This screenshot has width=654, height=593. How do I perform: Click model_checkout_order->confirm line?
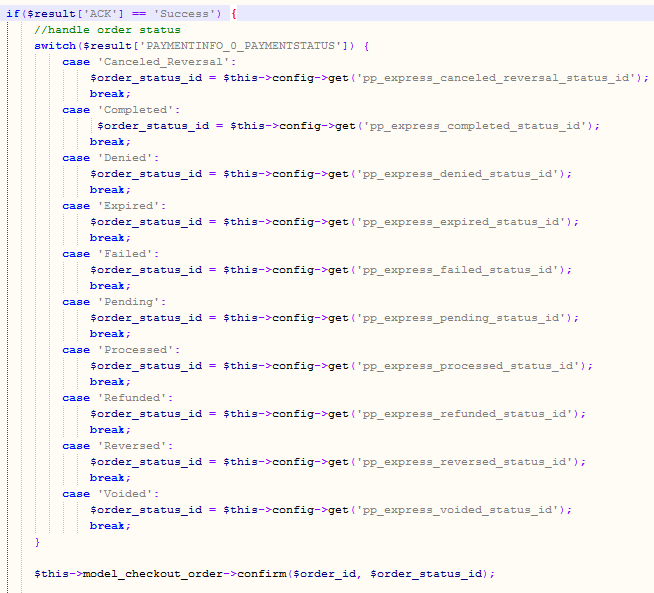coord(264,574)
